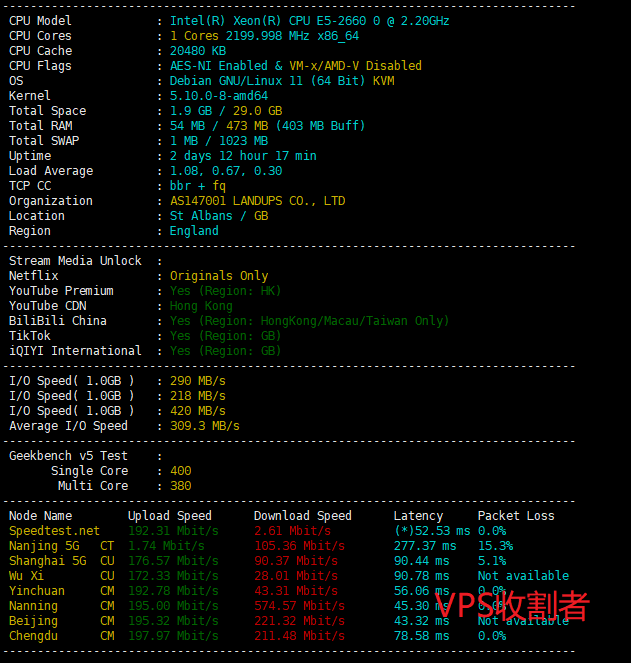Click the AS147001 LANDUPS CO., LTD organization
Viewport: 631px width, 663px height.
pyautogui.click(x=257, y=201)
